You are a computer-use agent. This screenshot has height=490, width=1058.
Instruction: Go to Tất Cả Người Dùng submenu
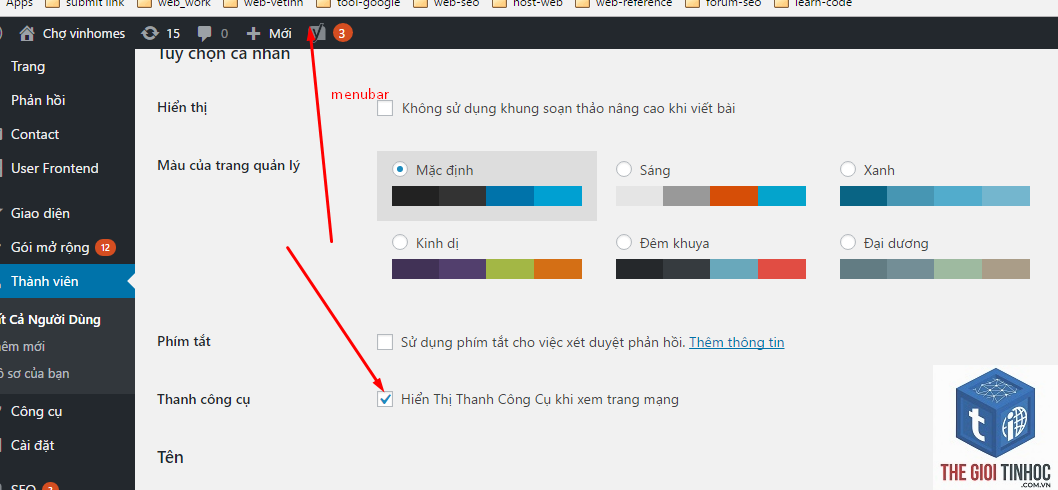[50, 320]
